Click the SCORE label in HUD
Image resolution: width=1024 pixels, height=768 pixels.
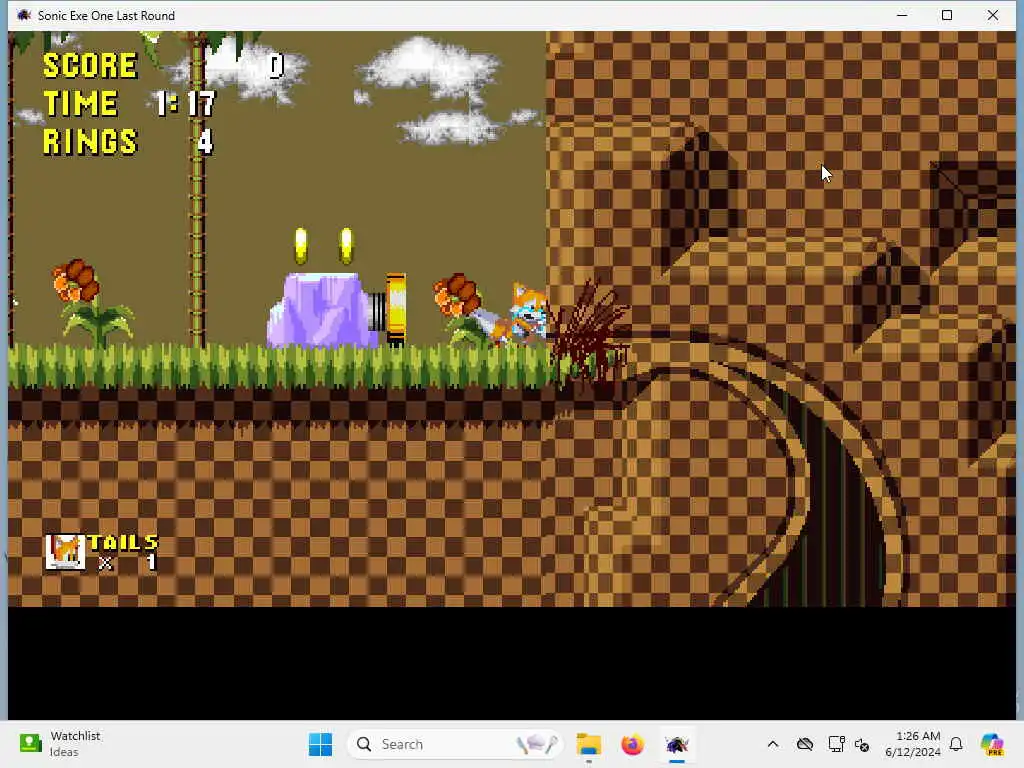point(90,65)
